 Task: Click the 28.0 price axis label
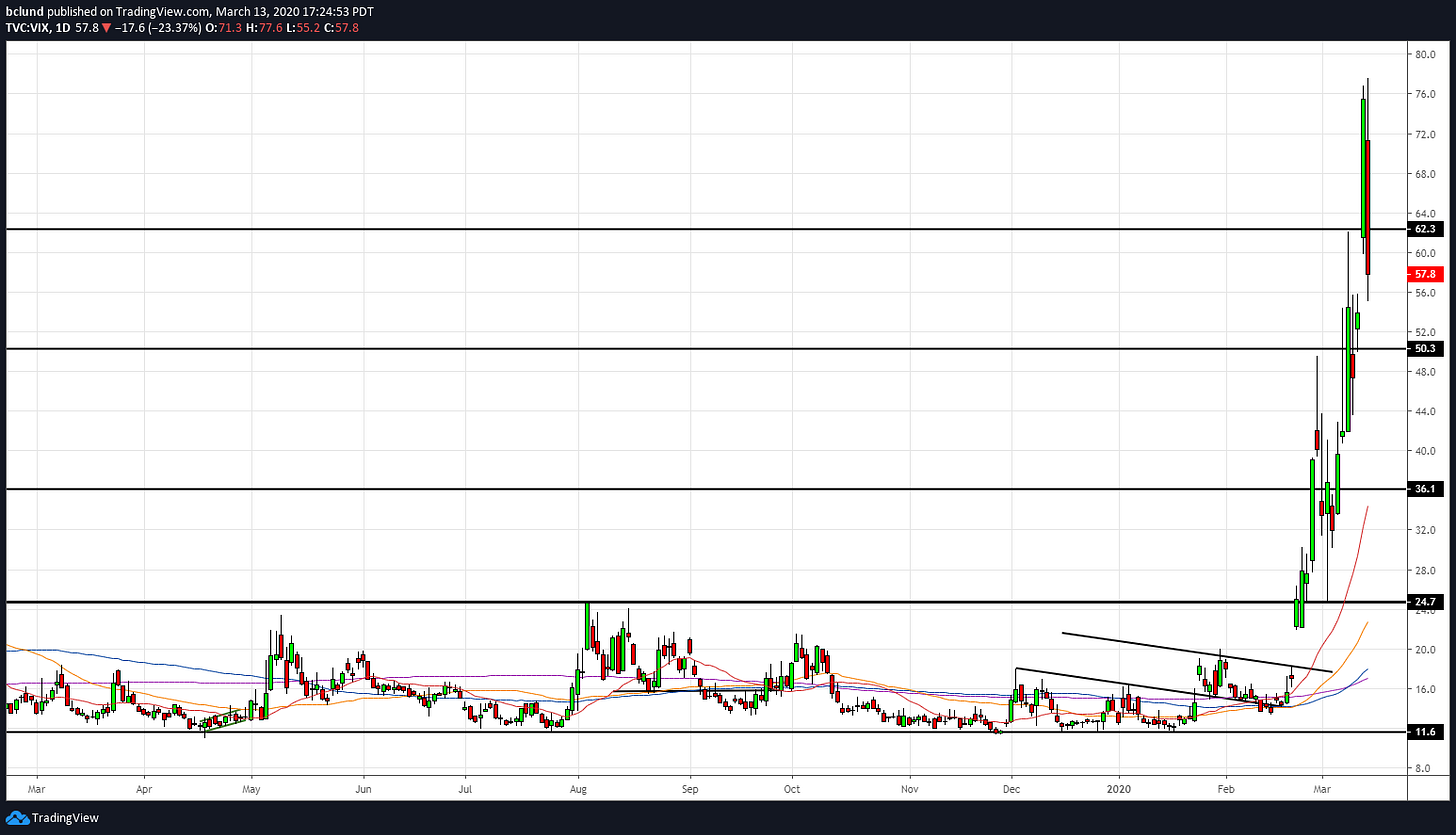tap(1426, 570)
